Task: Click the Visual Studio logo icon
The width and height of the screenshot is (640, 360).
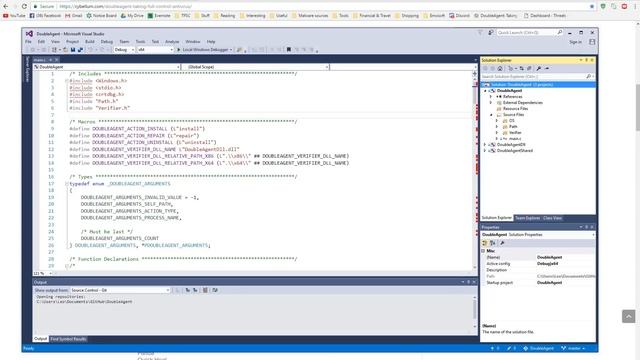Action: click(x=29, y=33)
